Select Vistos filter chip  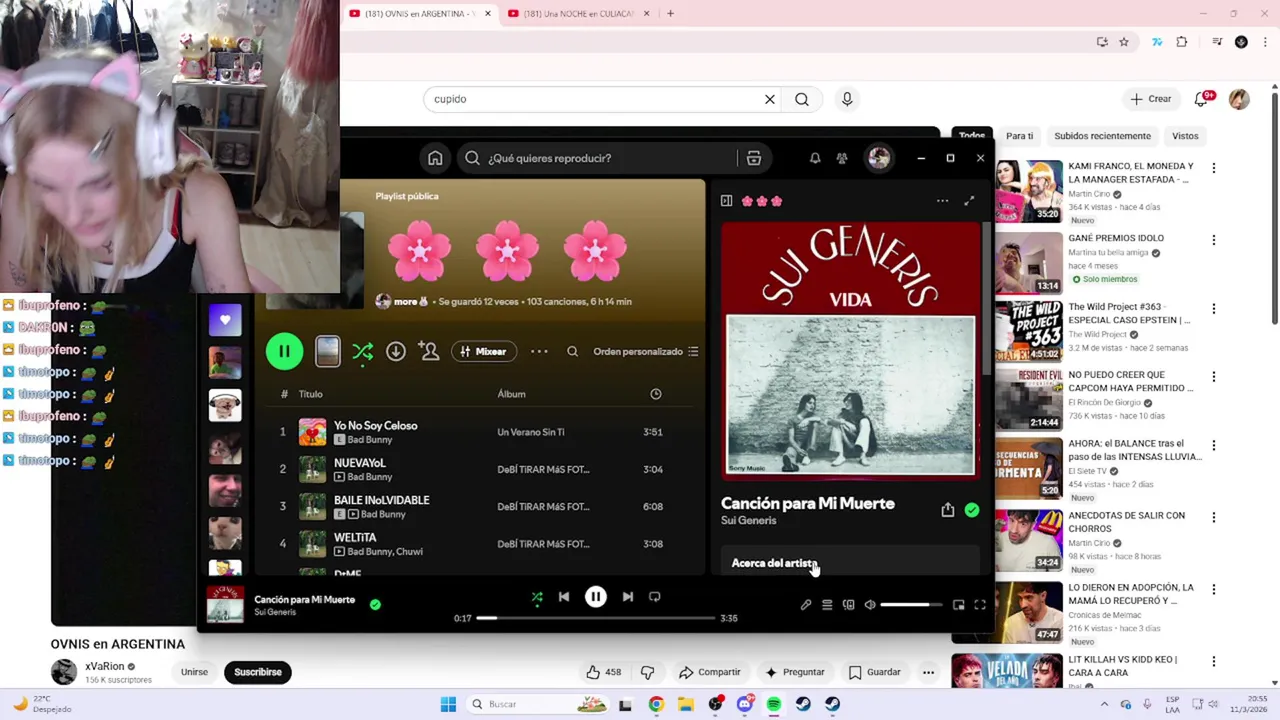[1185, 136]
